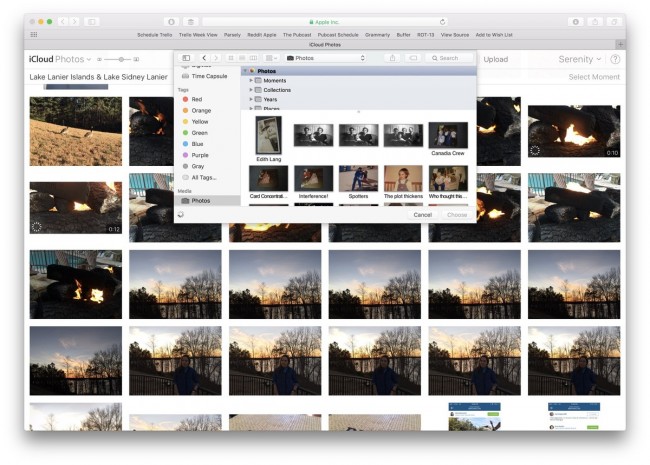Expand the Collections folder in media browser
Image resolution: width=650 pixels, height=465 pixels.
coord(251,90)
